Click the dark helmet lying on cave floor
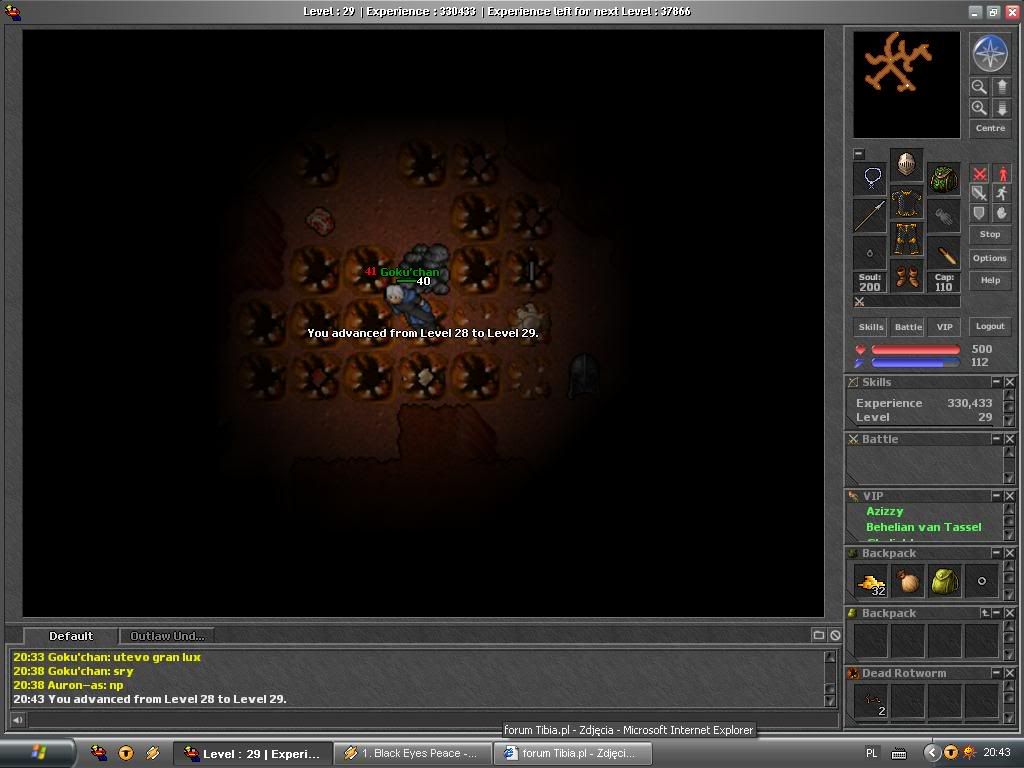1024x768 pixels. (583, 374)
